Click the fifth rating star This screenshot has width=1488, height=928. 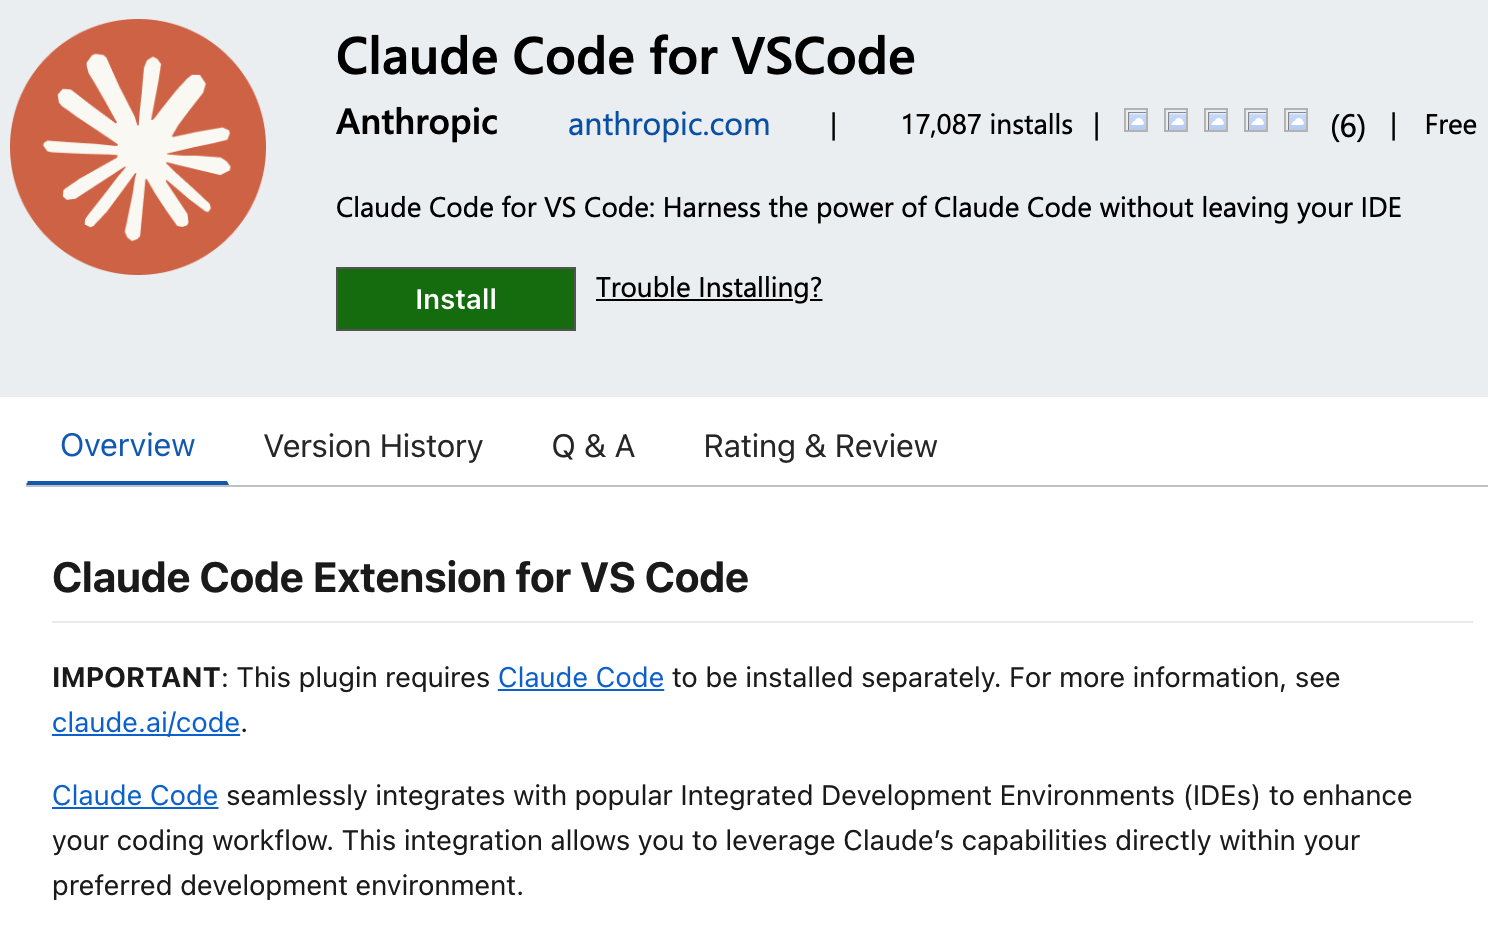[x=1295, y=120]
